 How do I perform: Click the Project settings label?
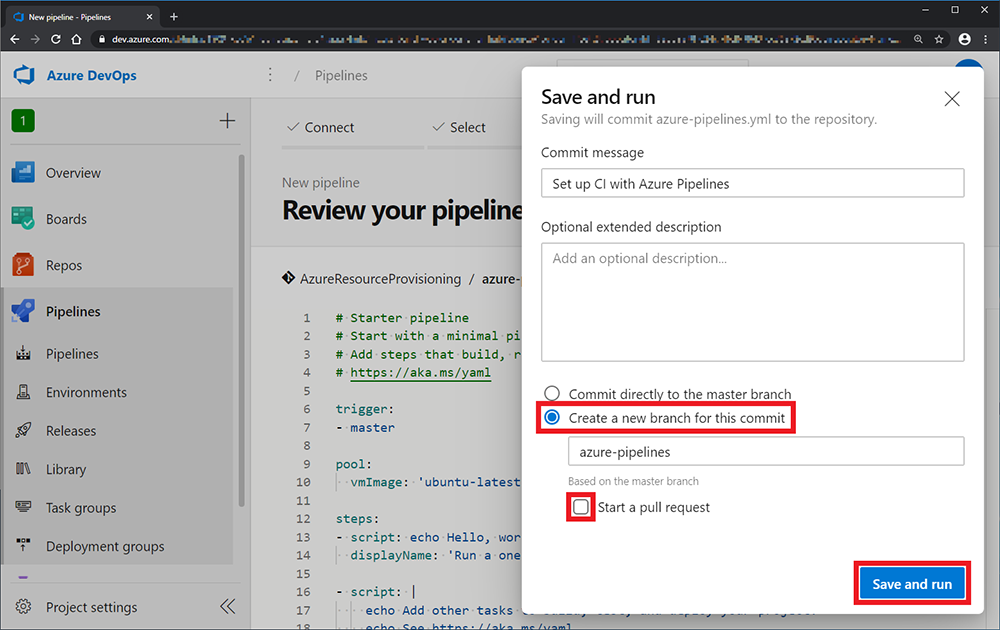click(91, 607)
